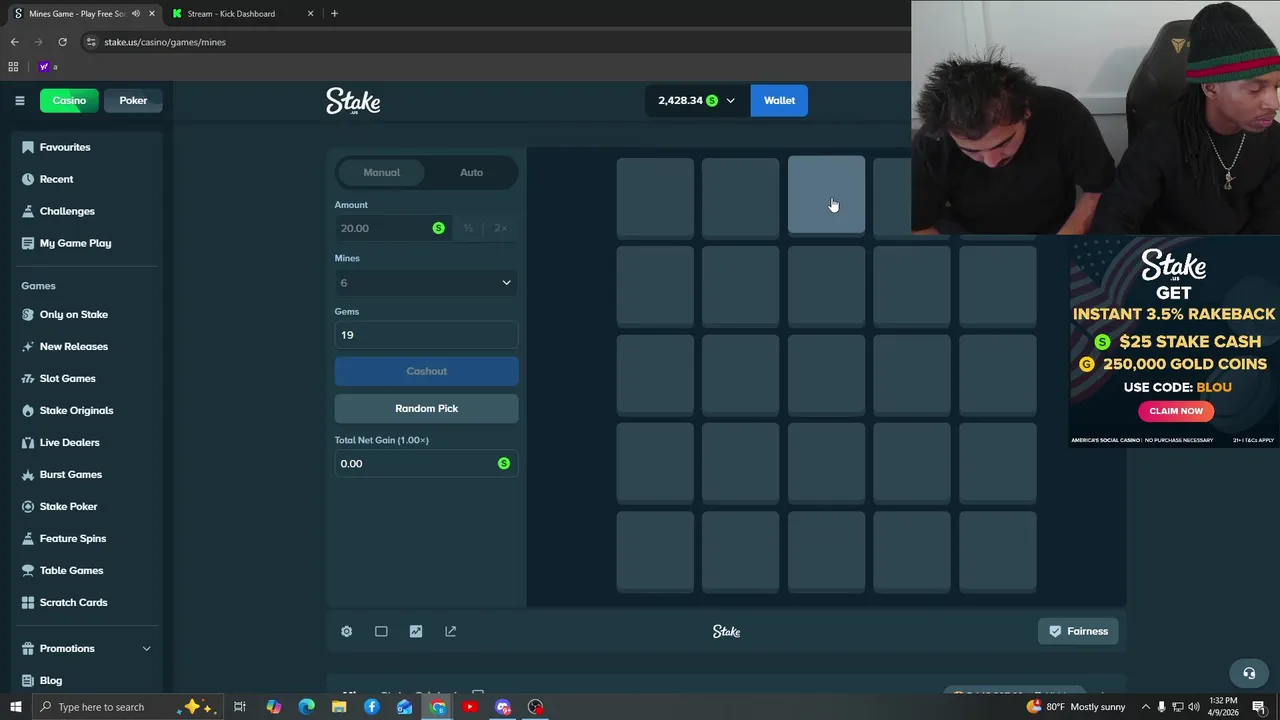Image resolution: width=1280 pixels, height=720 pixels.
Task: Switch to Casino mode
Action: [69, 100]
